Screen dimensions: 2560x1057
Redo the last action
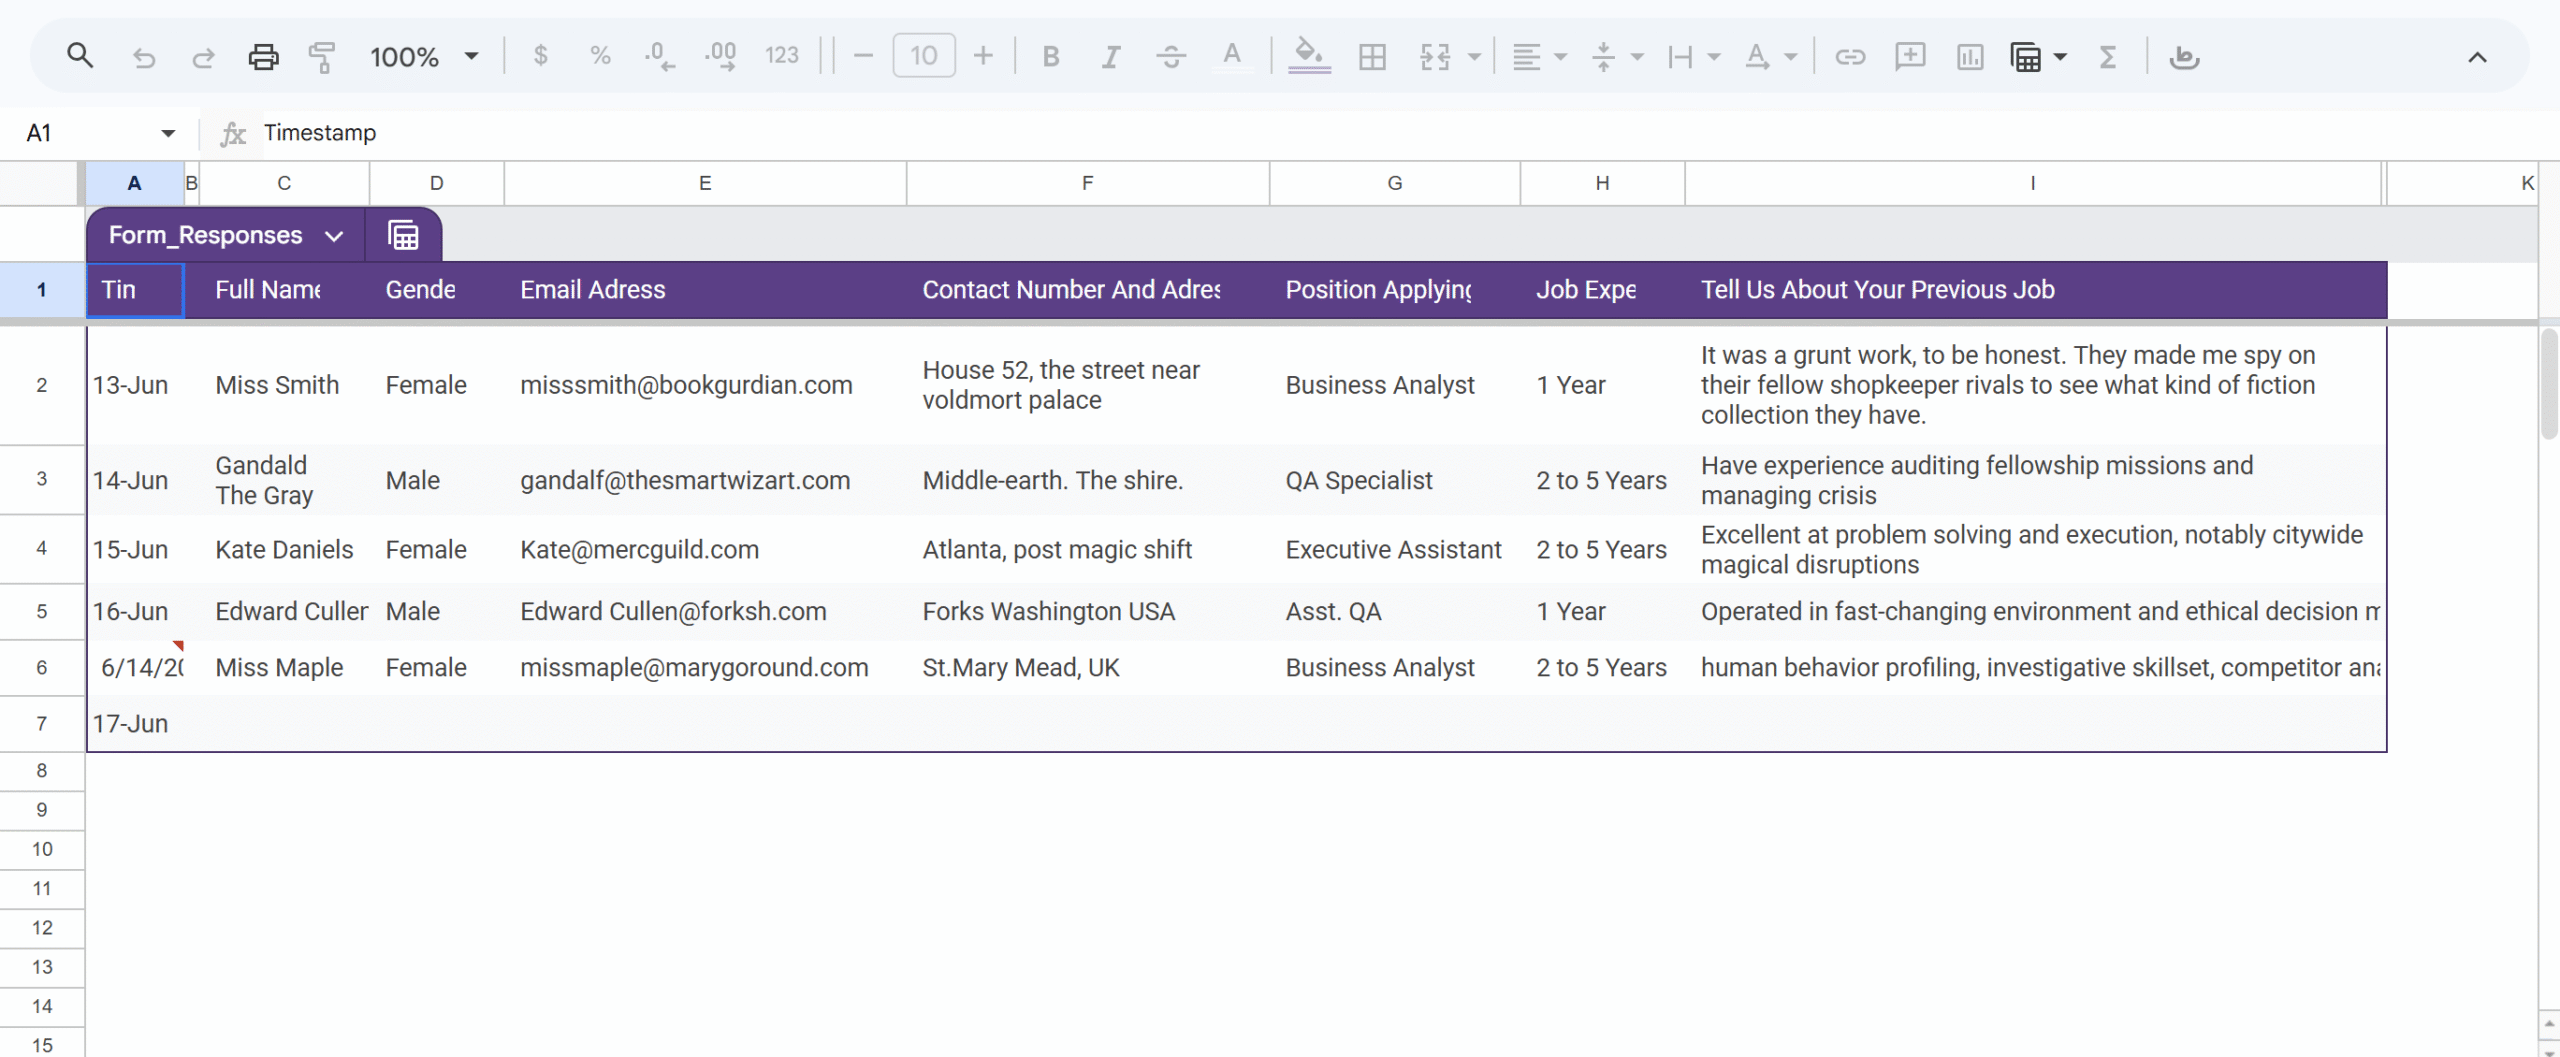pos(203,57)
